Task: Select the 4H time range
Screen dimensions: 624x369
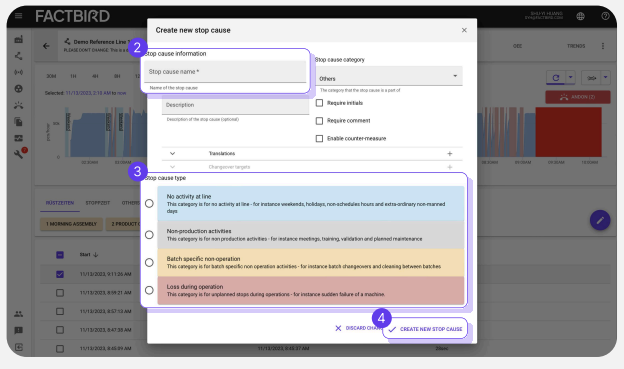Action: [x=95, y=76]
